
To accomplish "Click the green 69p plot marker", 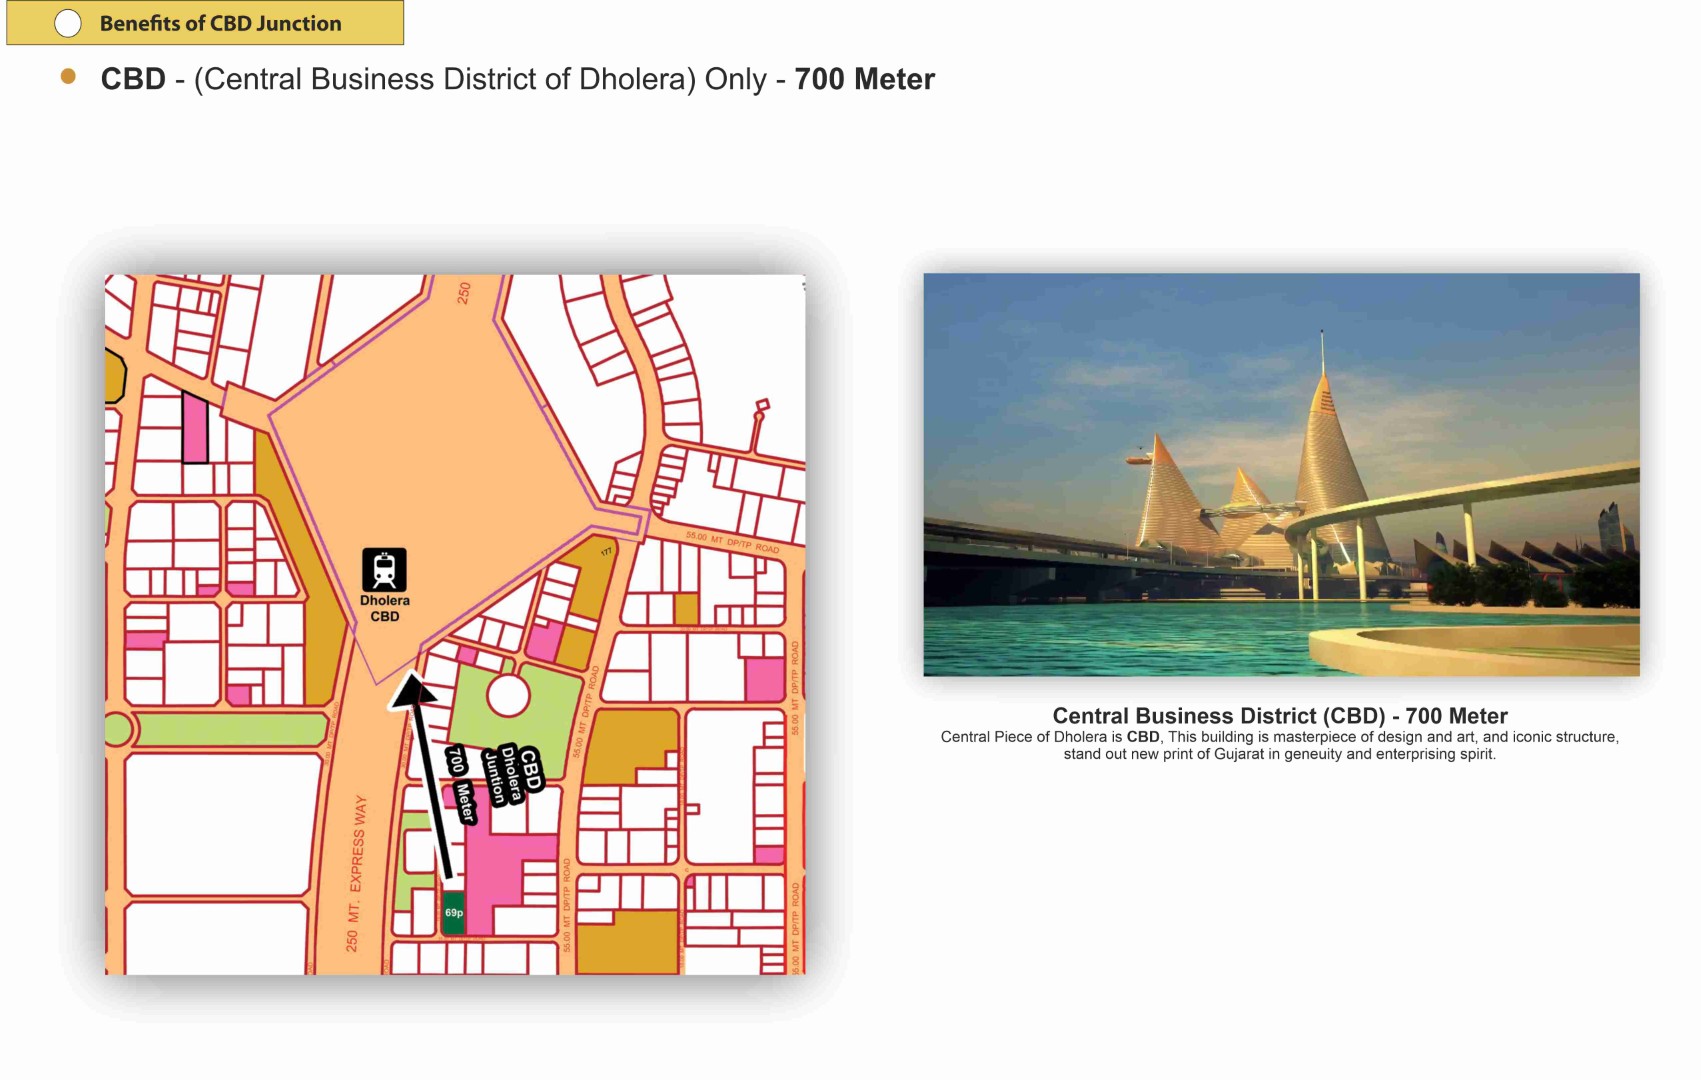I will click(453, 914).
